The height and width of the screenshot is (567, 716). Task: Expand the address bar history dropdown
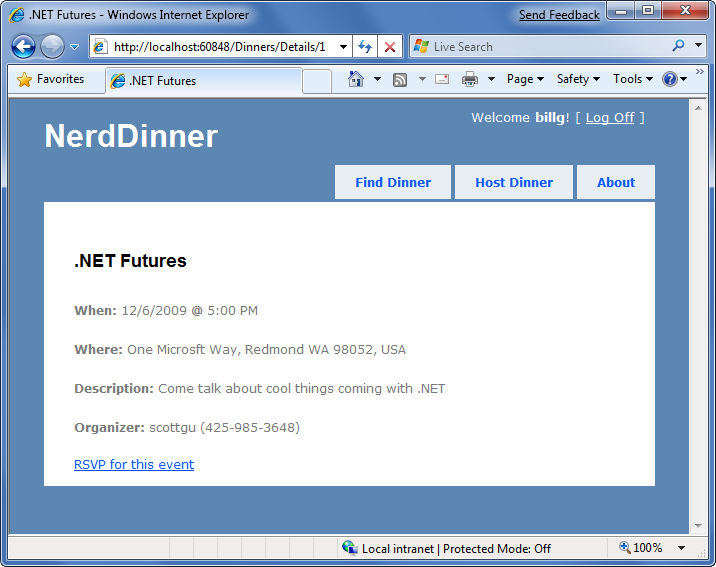343,47
